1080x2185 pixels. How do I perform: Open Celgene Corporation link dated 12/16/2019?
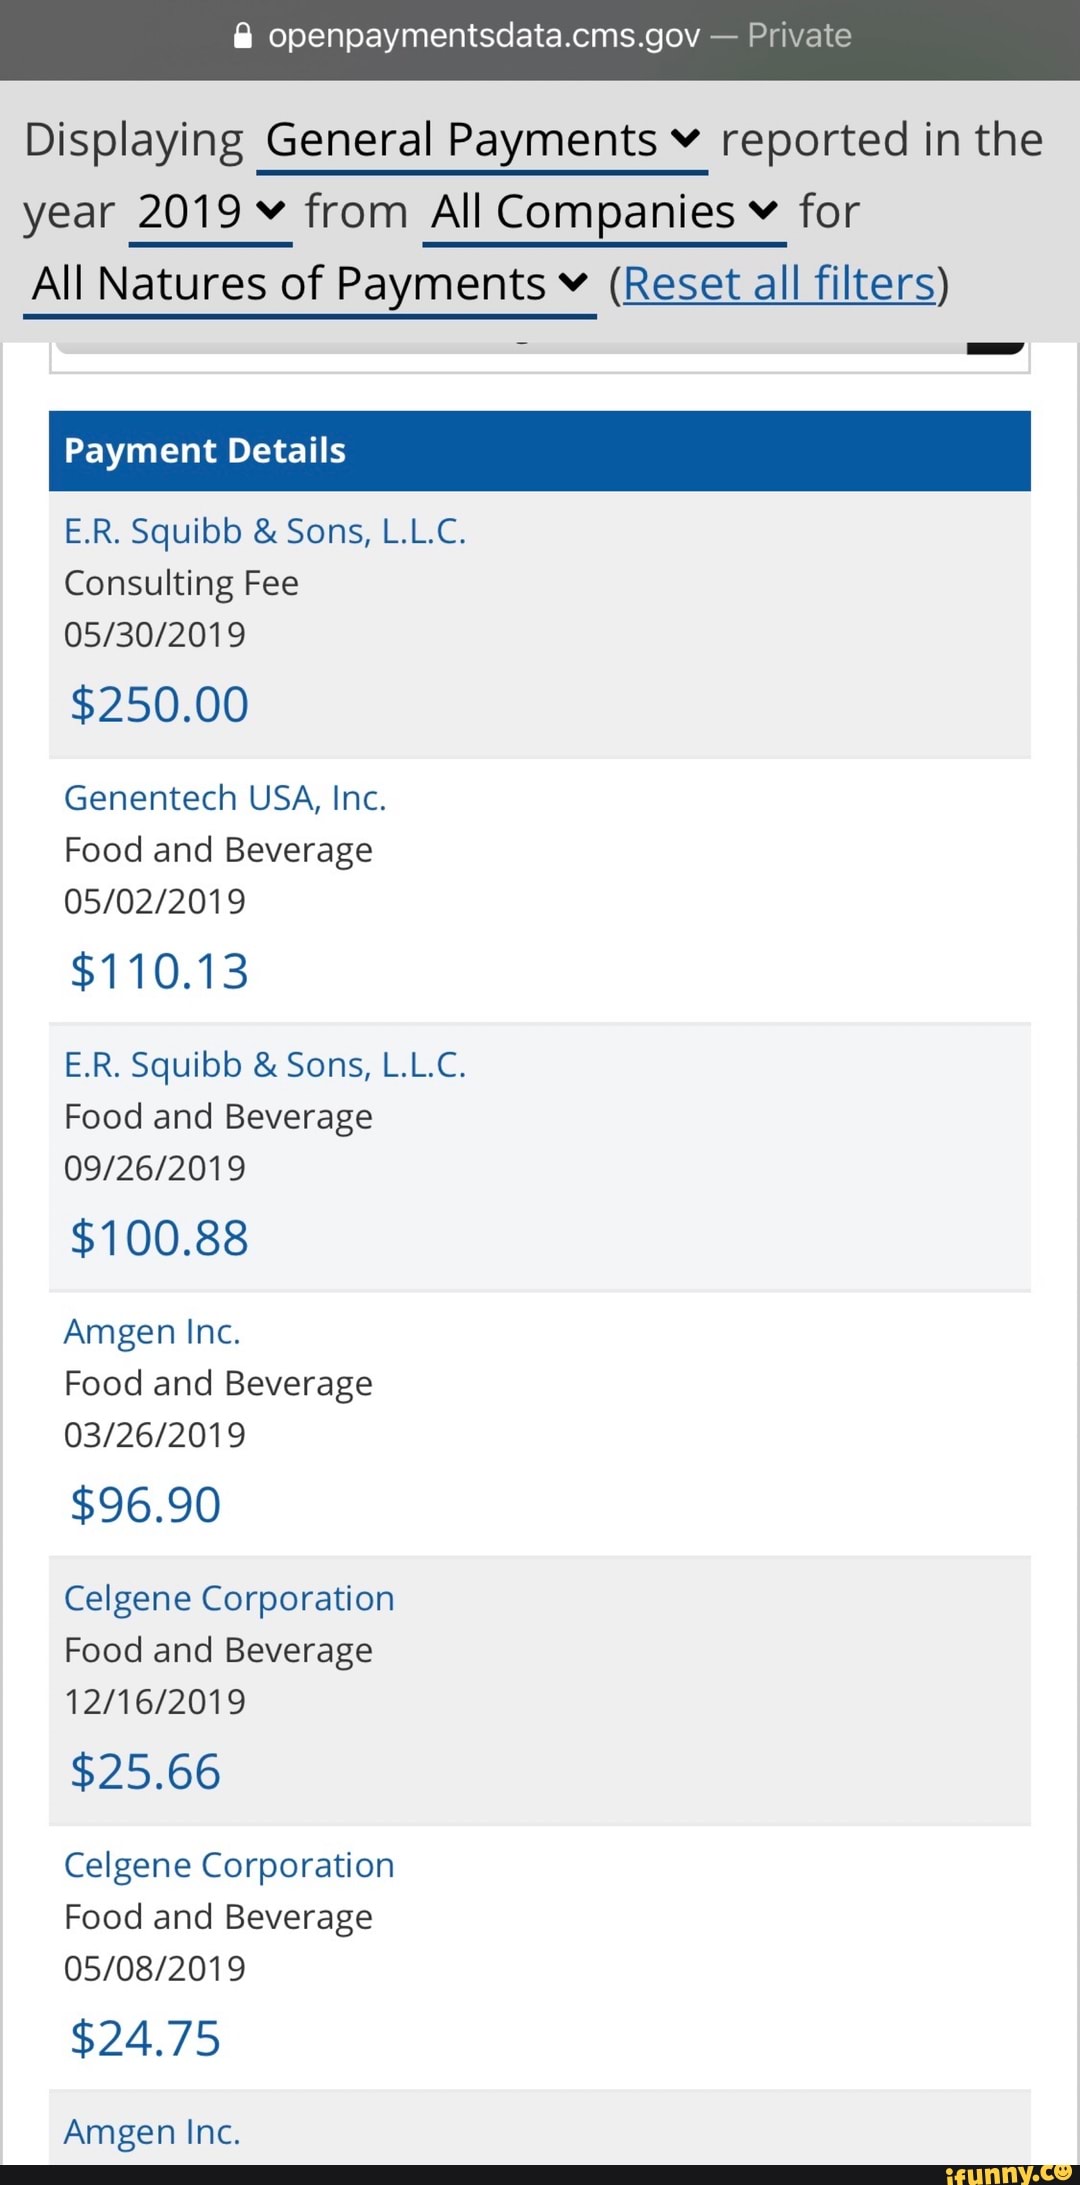(x=229, y=1599)
